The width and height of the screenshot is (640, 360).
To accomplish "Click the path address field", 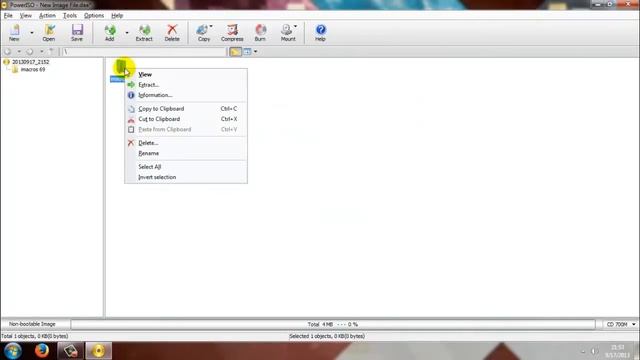I will coord(144,52).
